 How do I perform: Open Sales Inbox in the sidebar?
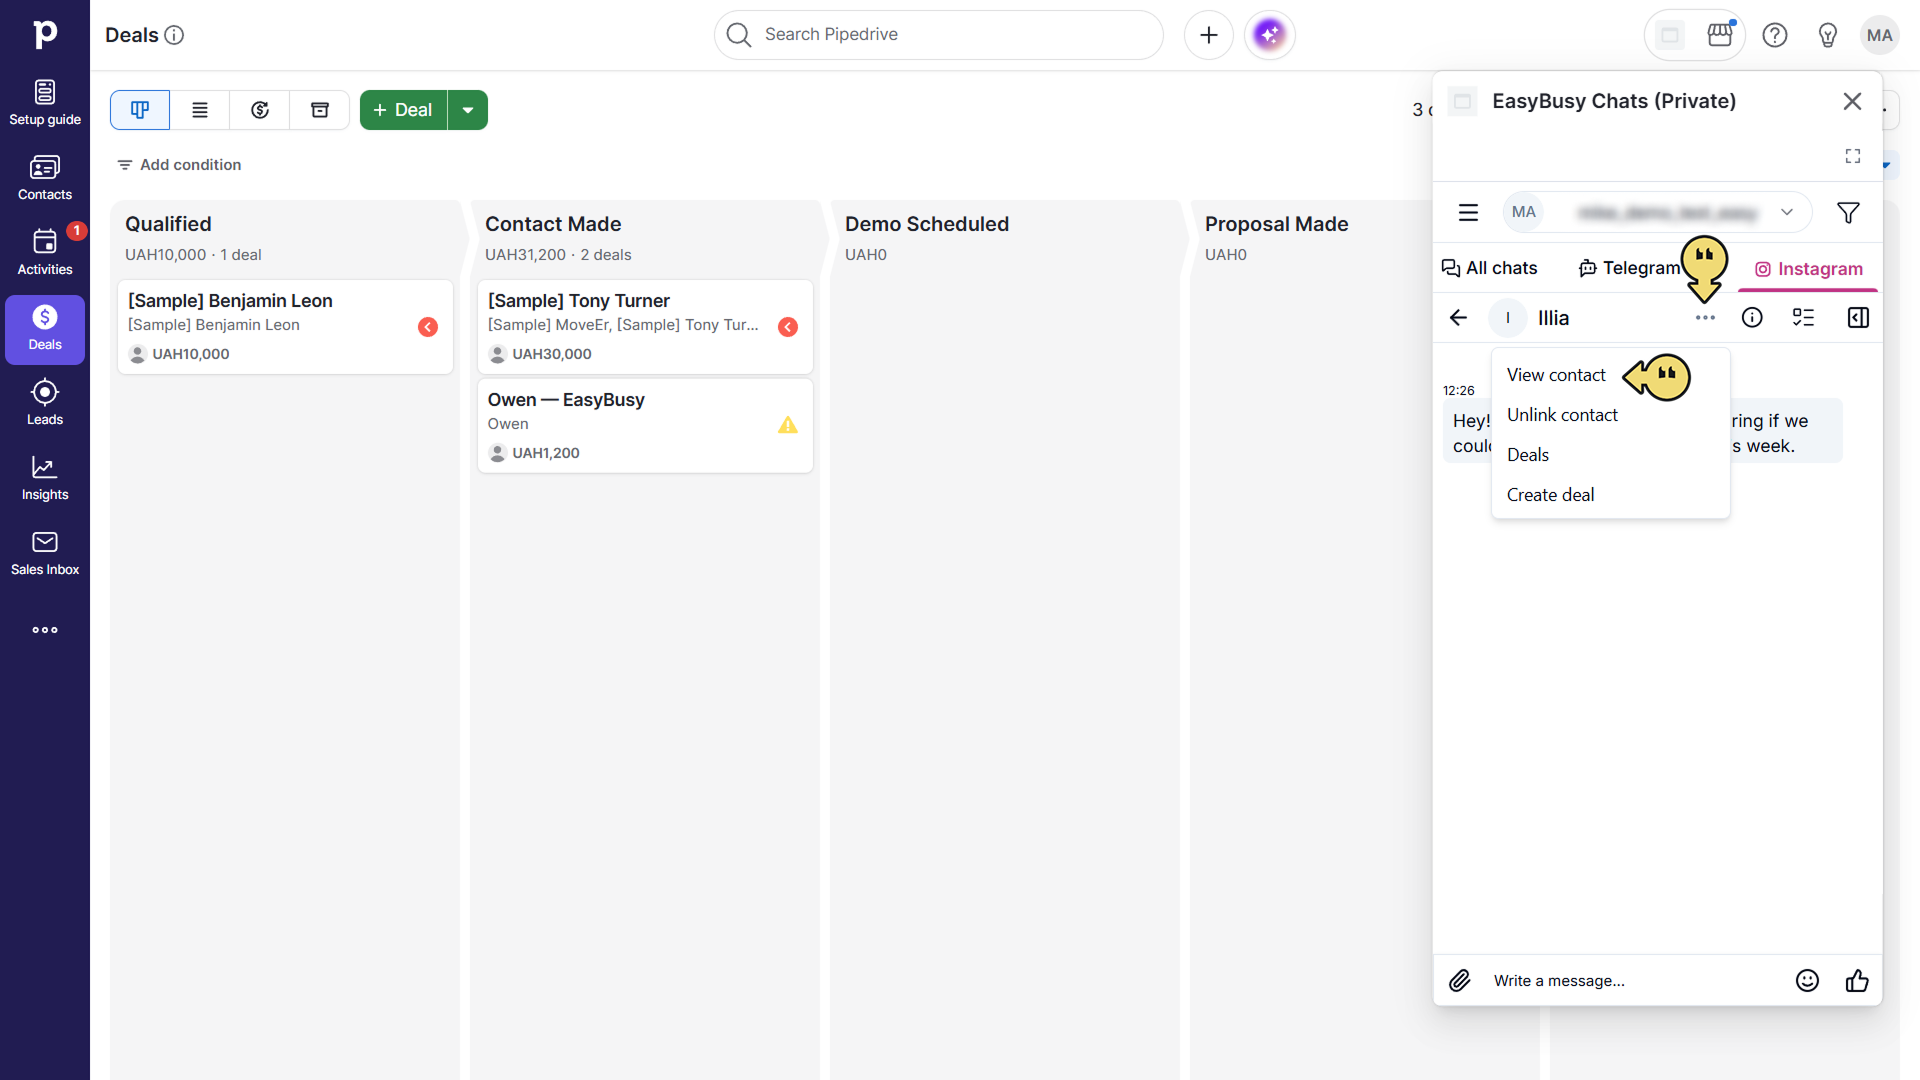[45, 553]
